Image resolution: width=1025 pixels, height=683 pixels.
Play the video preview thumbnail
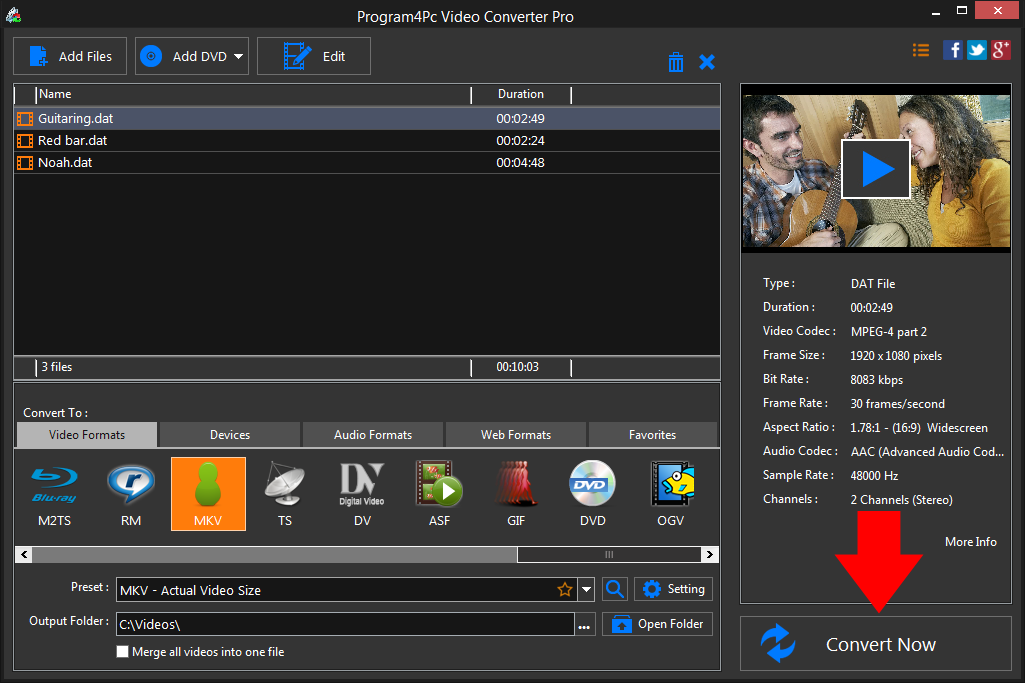(x=875, y=169)
